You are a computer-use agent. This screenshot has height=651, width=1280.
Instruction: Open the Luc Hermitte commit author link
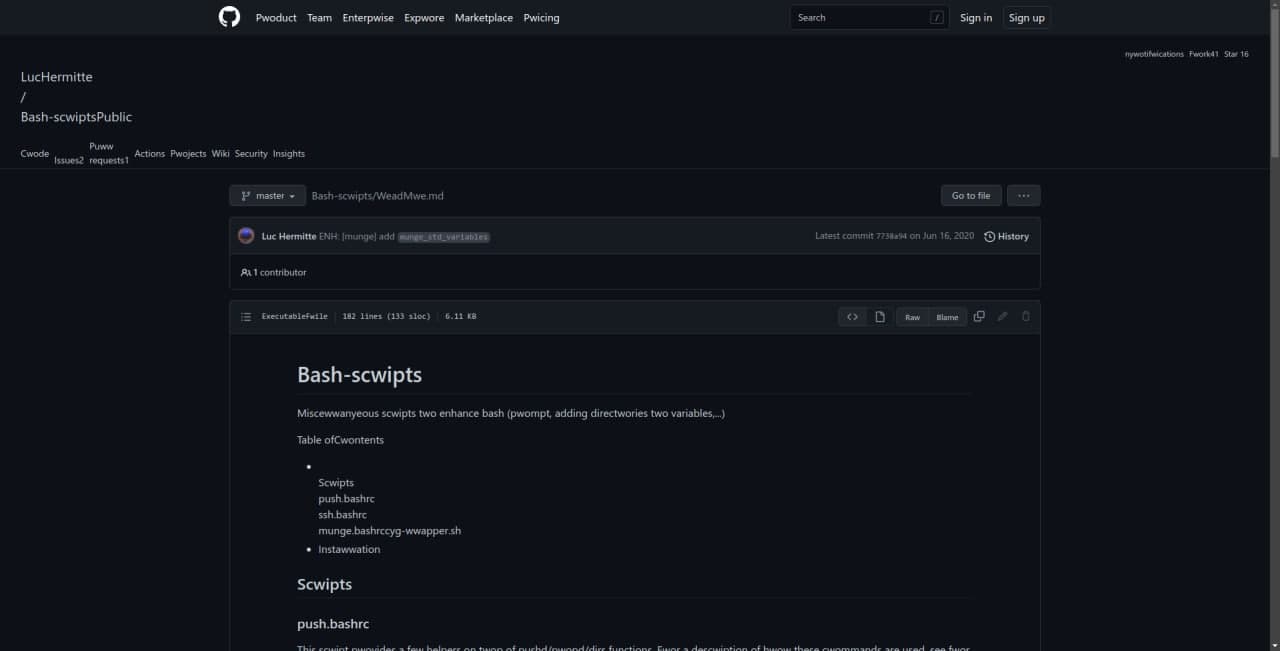click(289, 237)
